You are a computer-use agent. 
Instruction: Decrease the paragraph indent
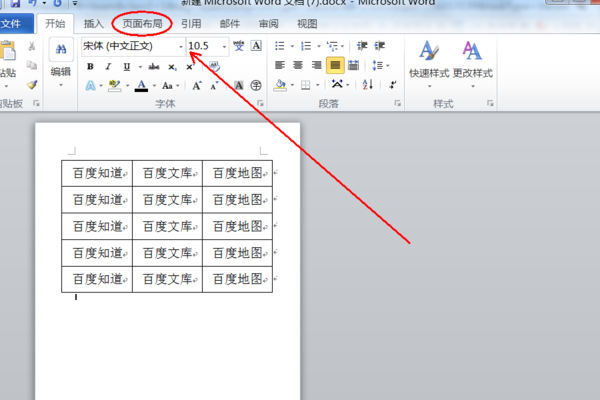pyautogui.click(x=362, y=46)
